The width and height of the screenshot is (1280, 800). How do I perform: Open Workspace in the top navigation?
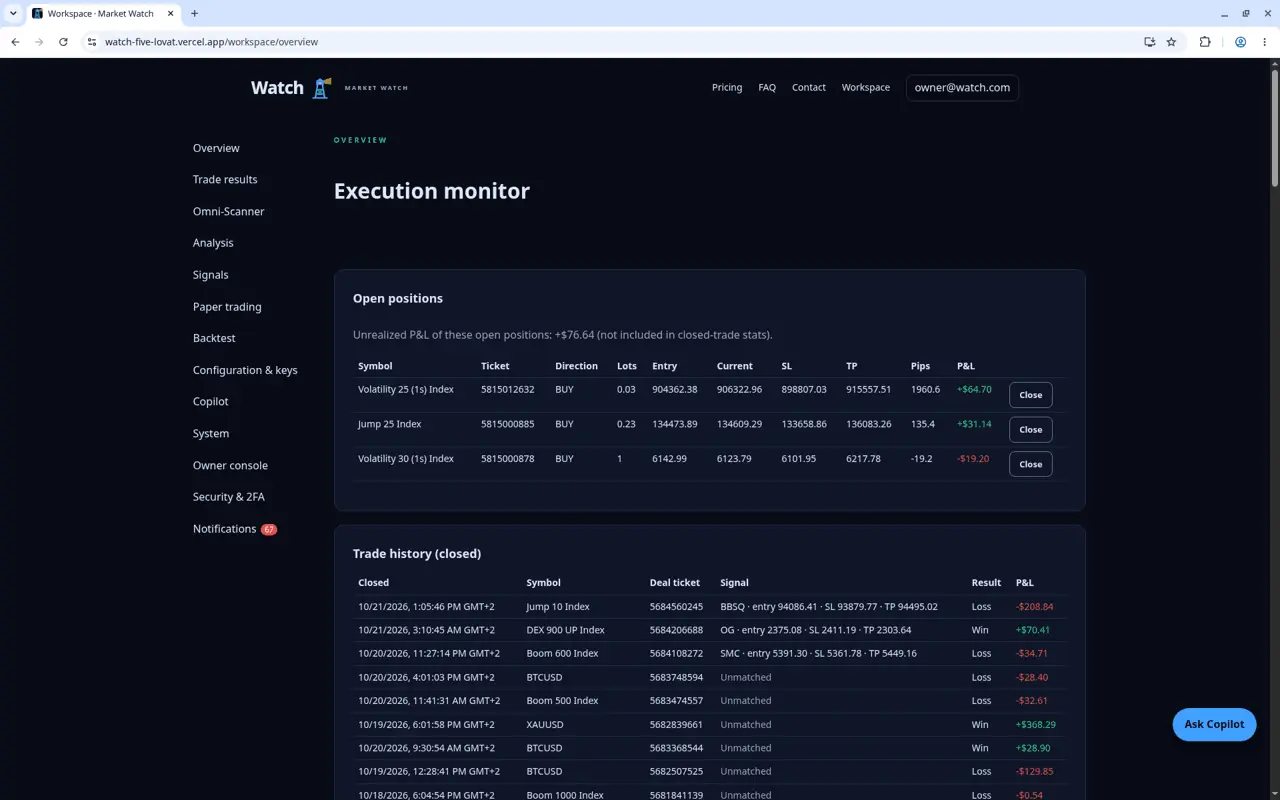pyautogui.click(x=866, y=88)
